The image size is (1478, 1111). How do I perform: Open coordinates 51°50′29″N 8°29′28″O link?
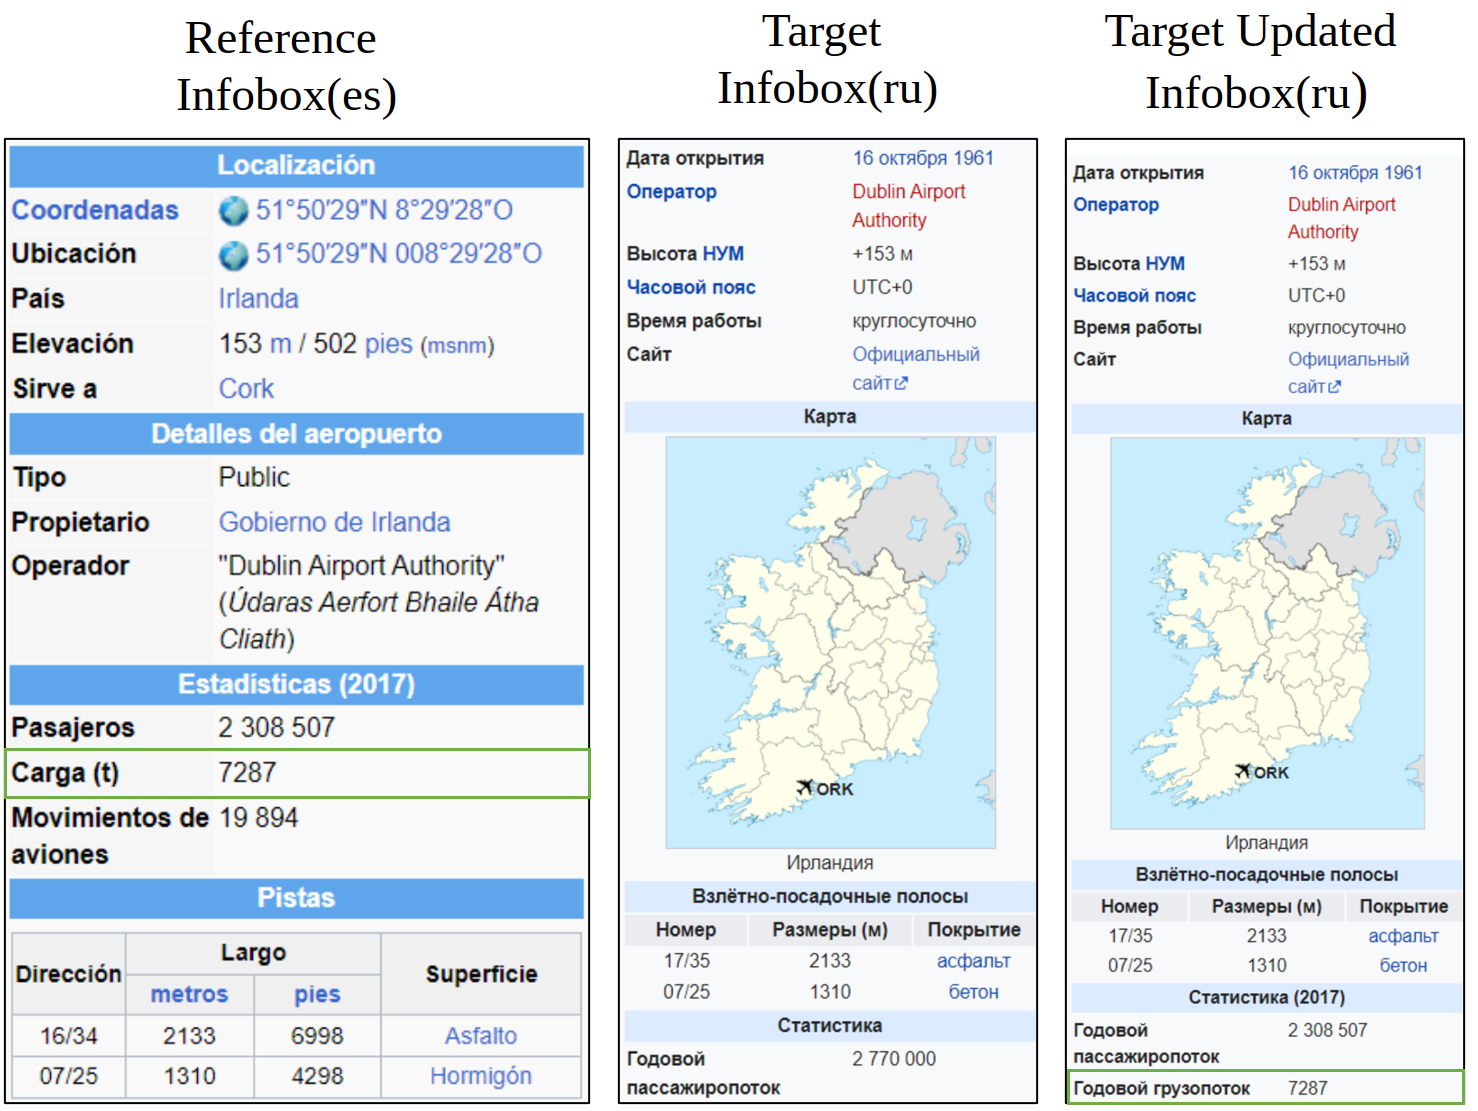384,210
